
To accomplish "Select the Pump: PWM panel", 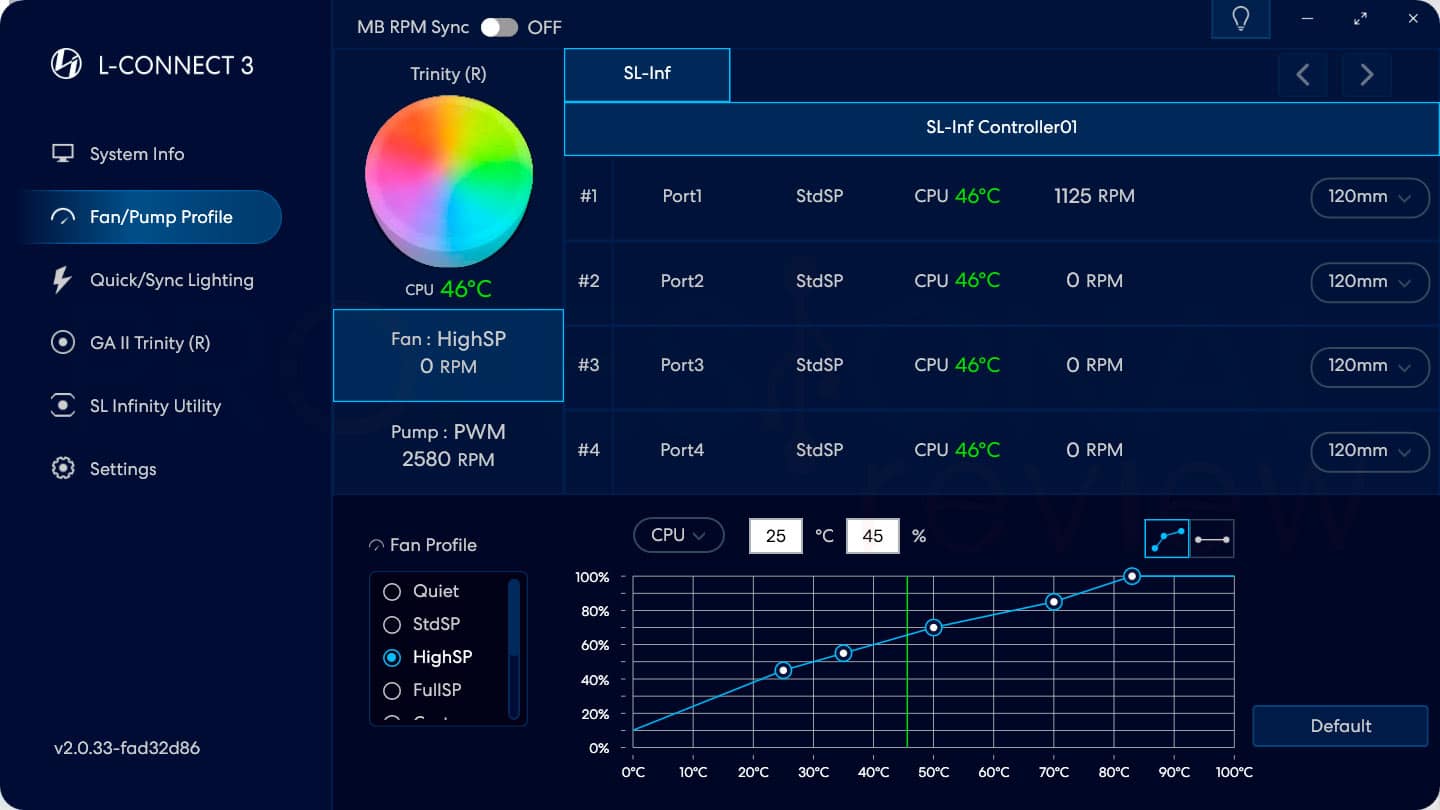I will tap(448, 447).
